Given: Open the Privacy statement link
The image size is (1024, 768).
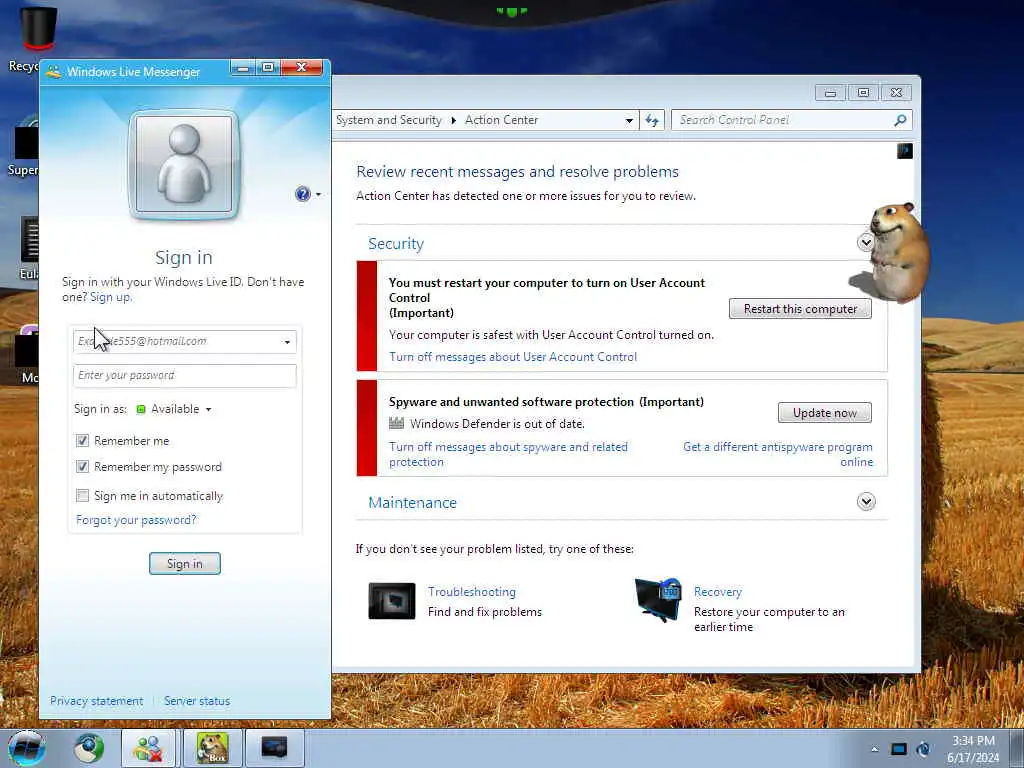Looking at the screenshot, I should [x=97, y=701].
